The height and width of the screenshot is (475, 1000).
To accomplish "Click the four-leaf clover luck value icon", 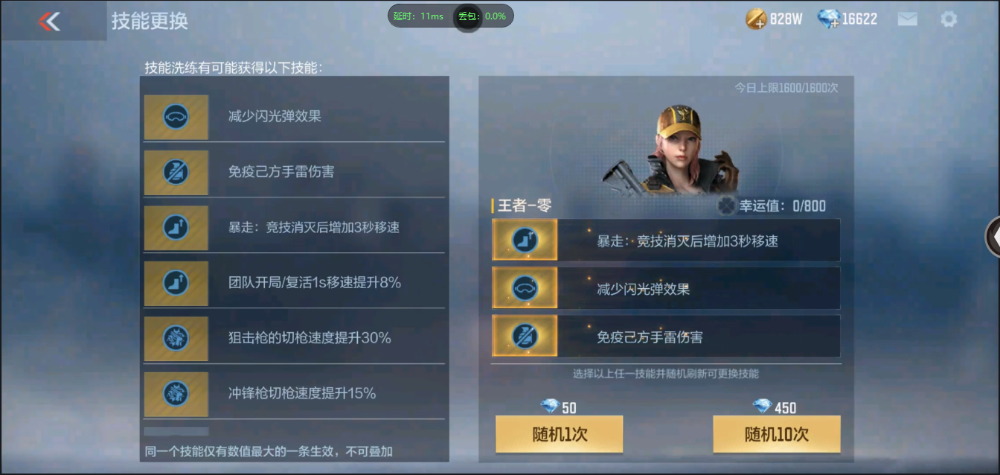I will [x=726, y=205].
